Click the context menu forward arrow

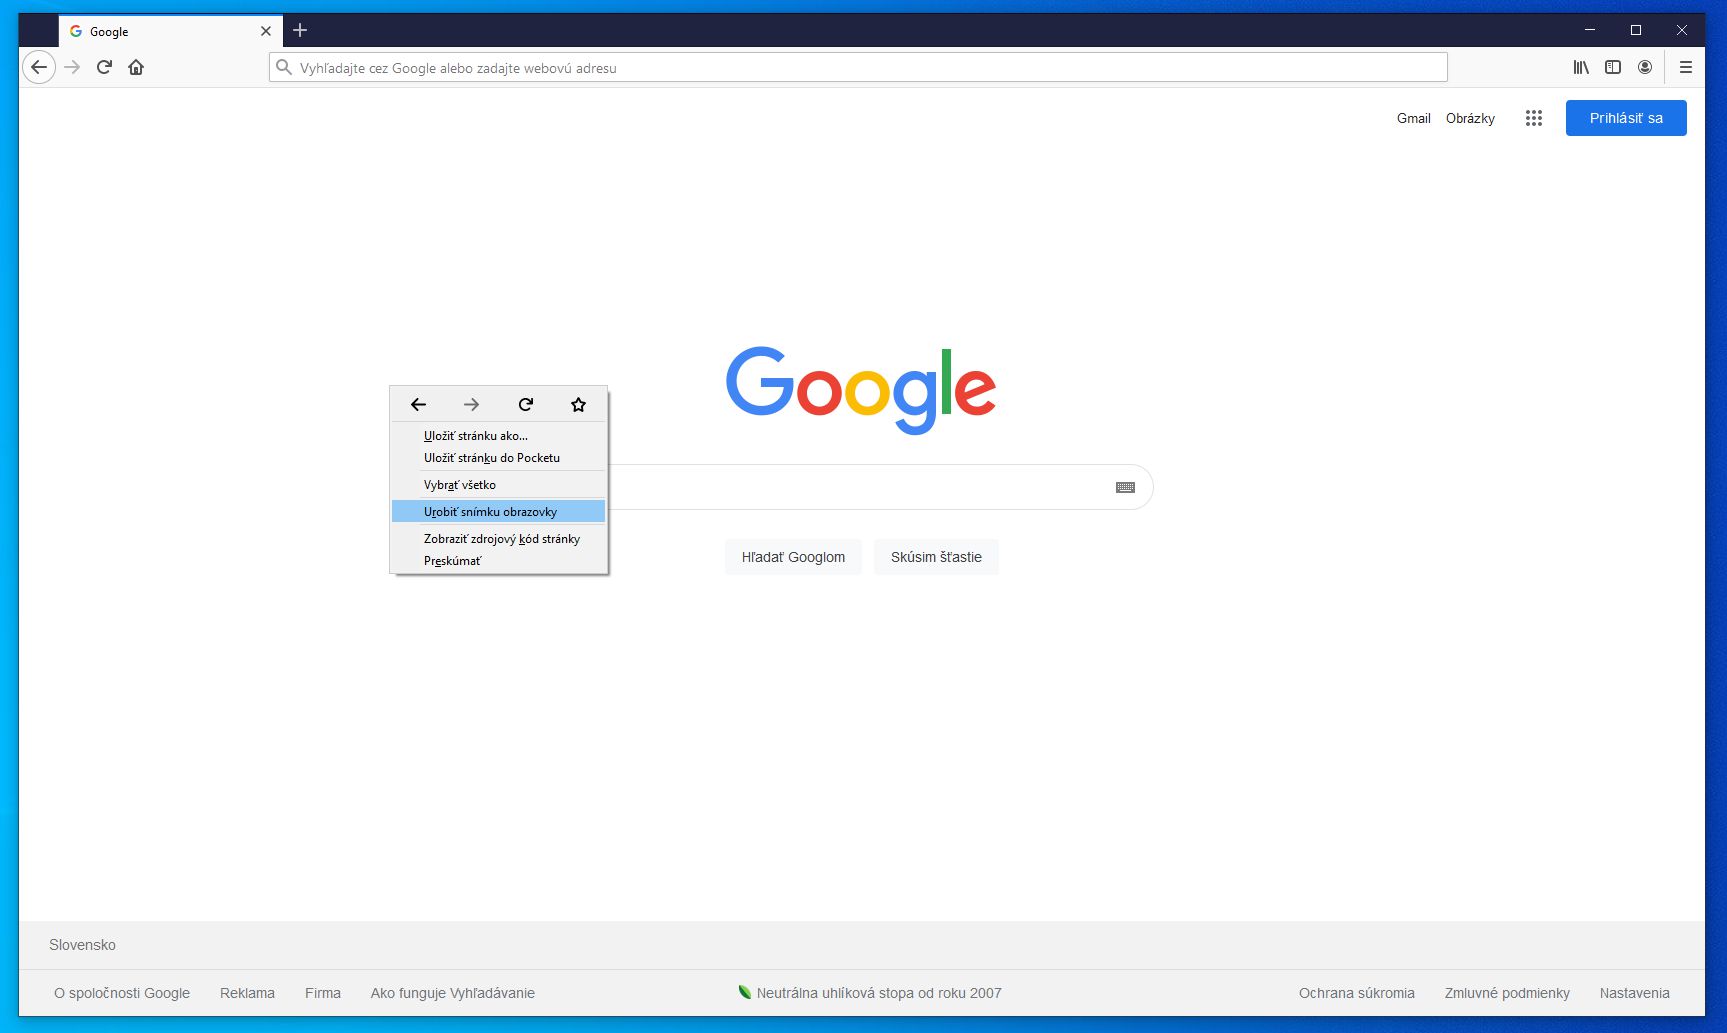click(471, 404)
